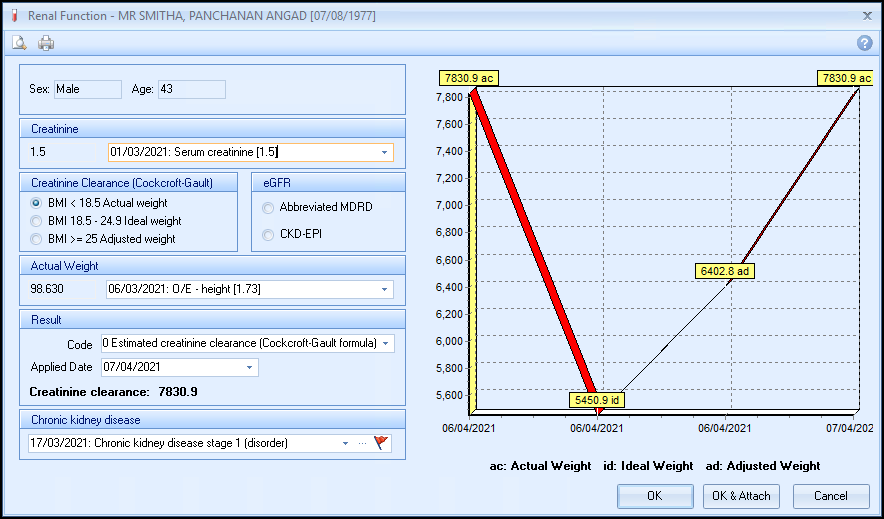Open the Applied Date picker dropdown
The image size is (884, 519).
pos(249,367)
